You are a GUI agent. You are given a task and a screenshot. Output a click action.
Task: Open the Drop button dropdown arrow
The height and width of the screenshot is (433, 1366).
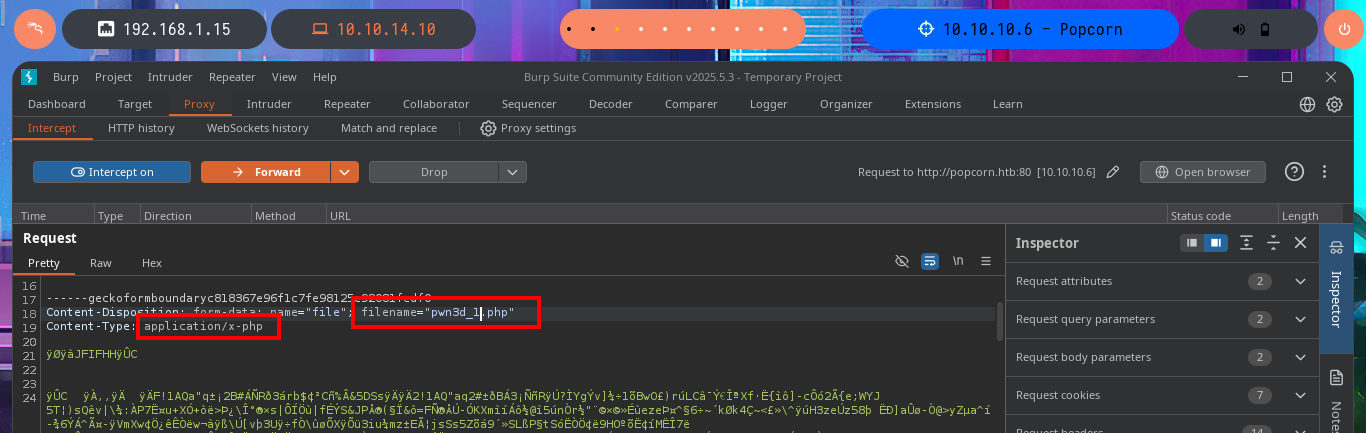click(513, 172)
